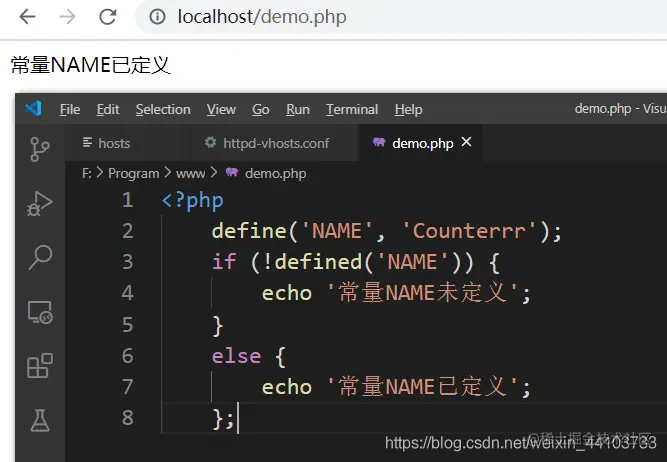Click line number 8 in the gutter
This screenshot has height=462, width=667.
[128, 418]
